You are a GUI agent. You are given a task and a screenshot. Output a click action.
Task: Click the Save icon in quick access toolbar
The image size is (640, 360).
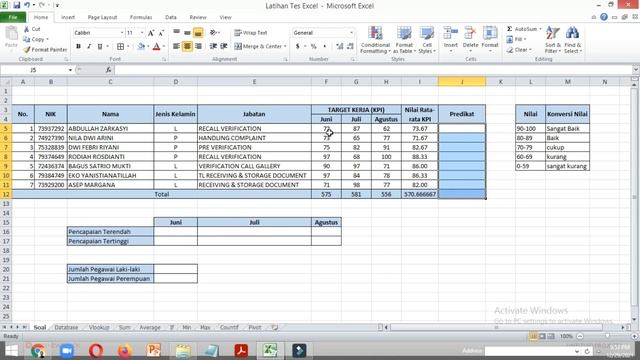click(x=17, y=5)
